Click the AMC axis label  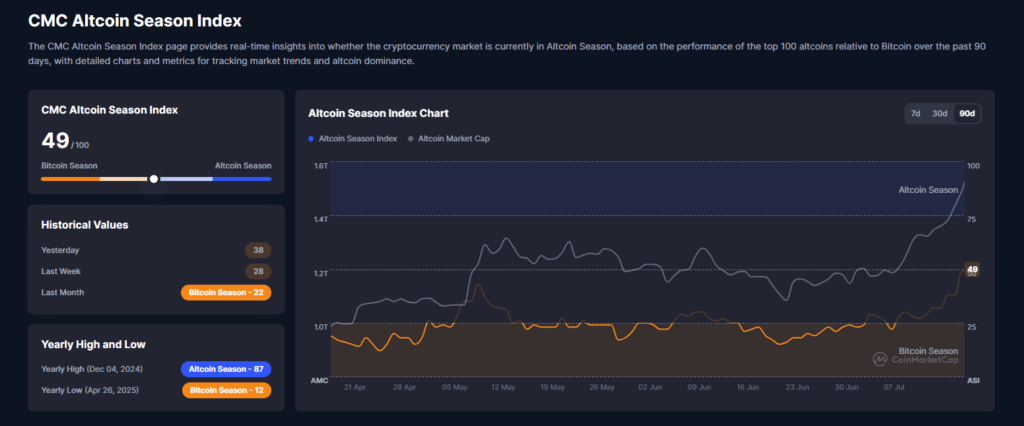tap(317, 380)
